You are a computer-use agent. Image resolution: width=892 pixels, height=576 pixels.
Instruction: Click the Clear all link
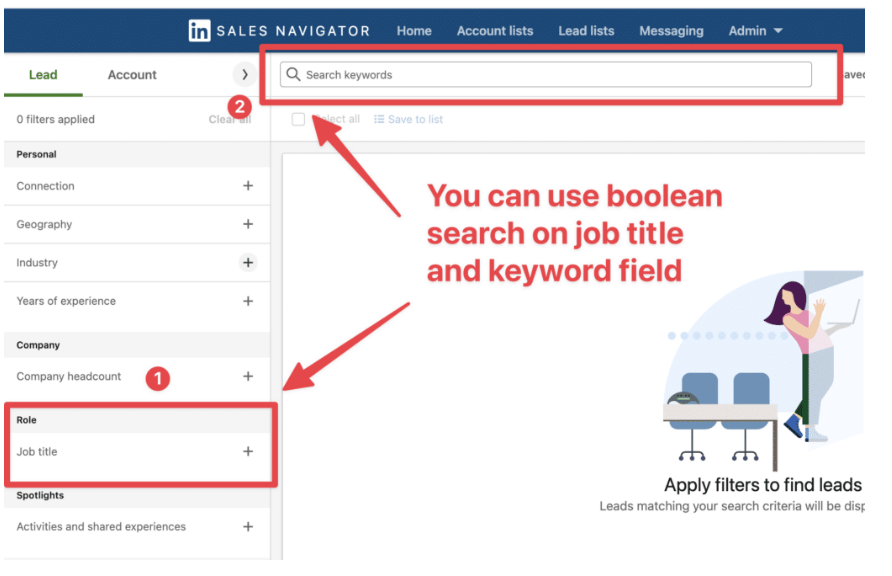[x=230, y=119]
